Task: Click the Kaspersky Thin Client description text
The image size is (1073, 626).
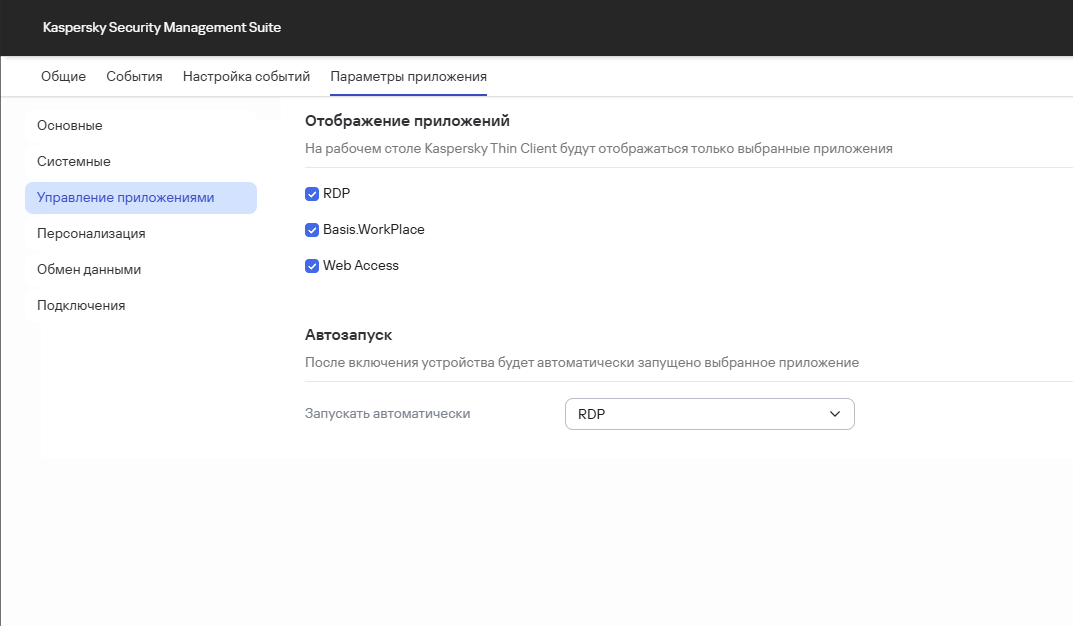Action: tap(598, 149)
